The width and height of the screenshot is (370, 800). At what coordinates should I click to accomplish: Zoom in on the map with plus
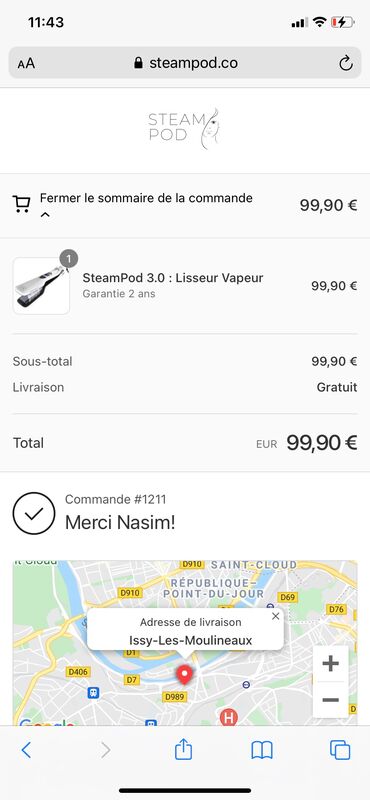331,663
